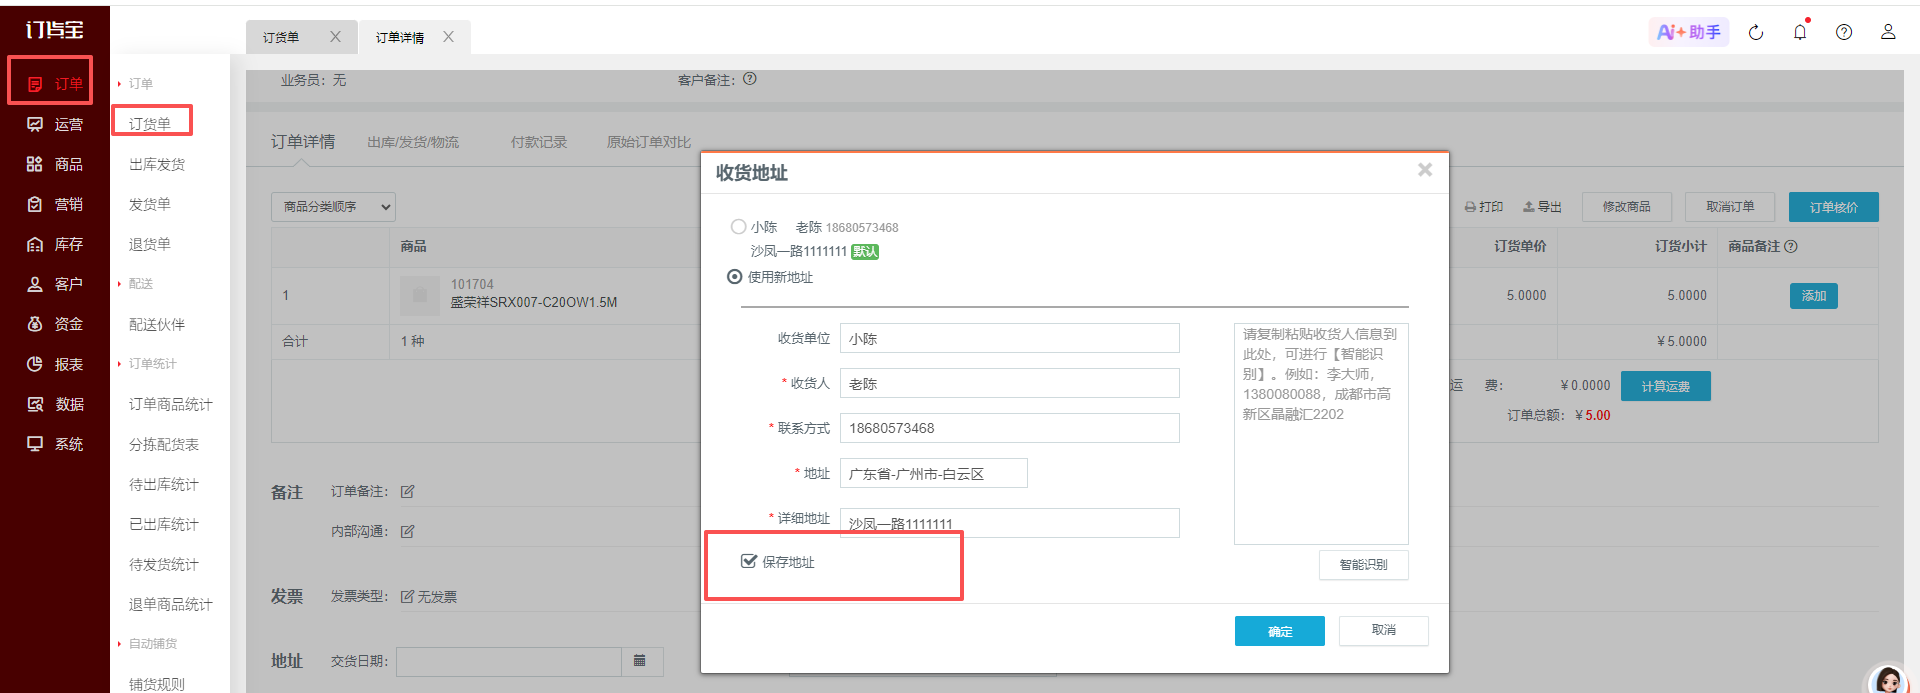The width and height of the screenshot is (1920, 693).
Task: Click the 客户备注 help icon
Action: pyautogui.click(x=750, y=79)
